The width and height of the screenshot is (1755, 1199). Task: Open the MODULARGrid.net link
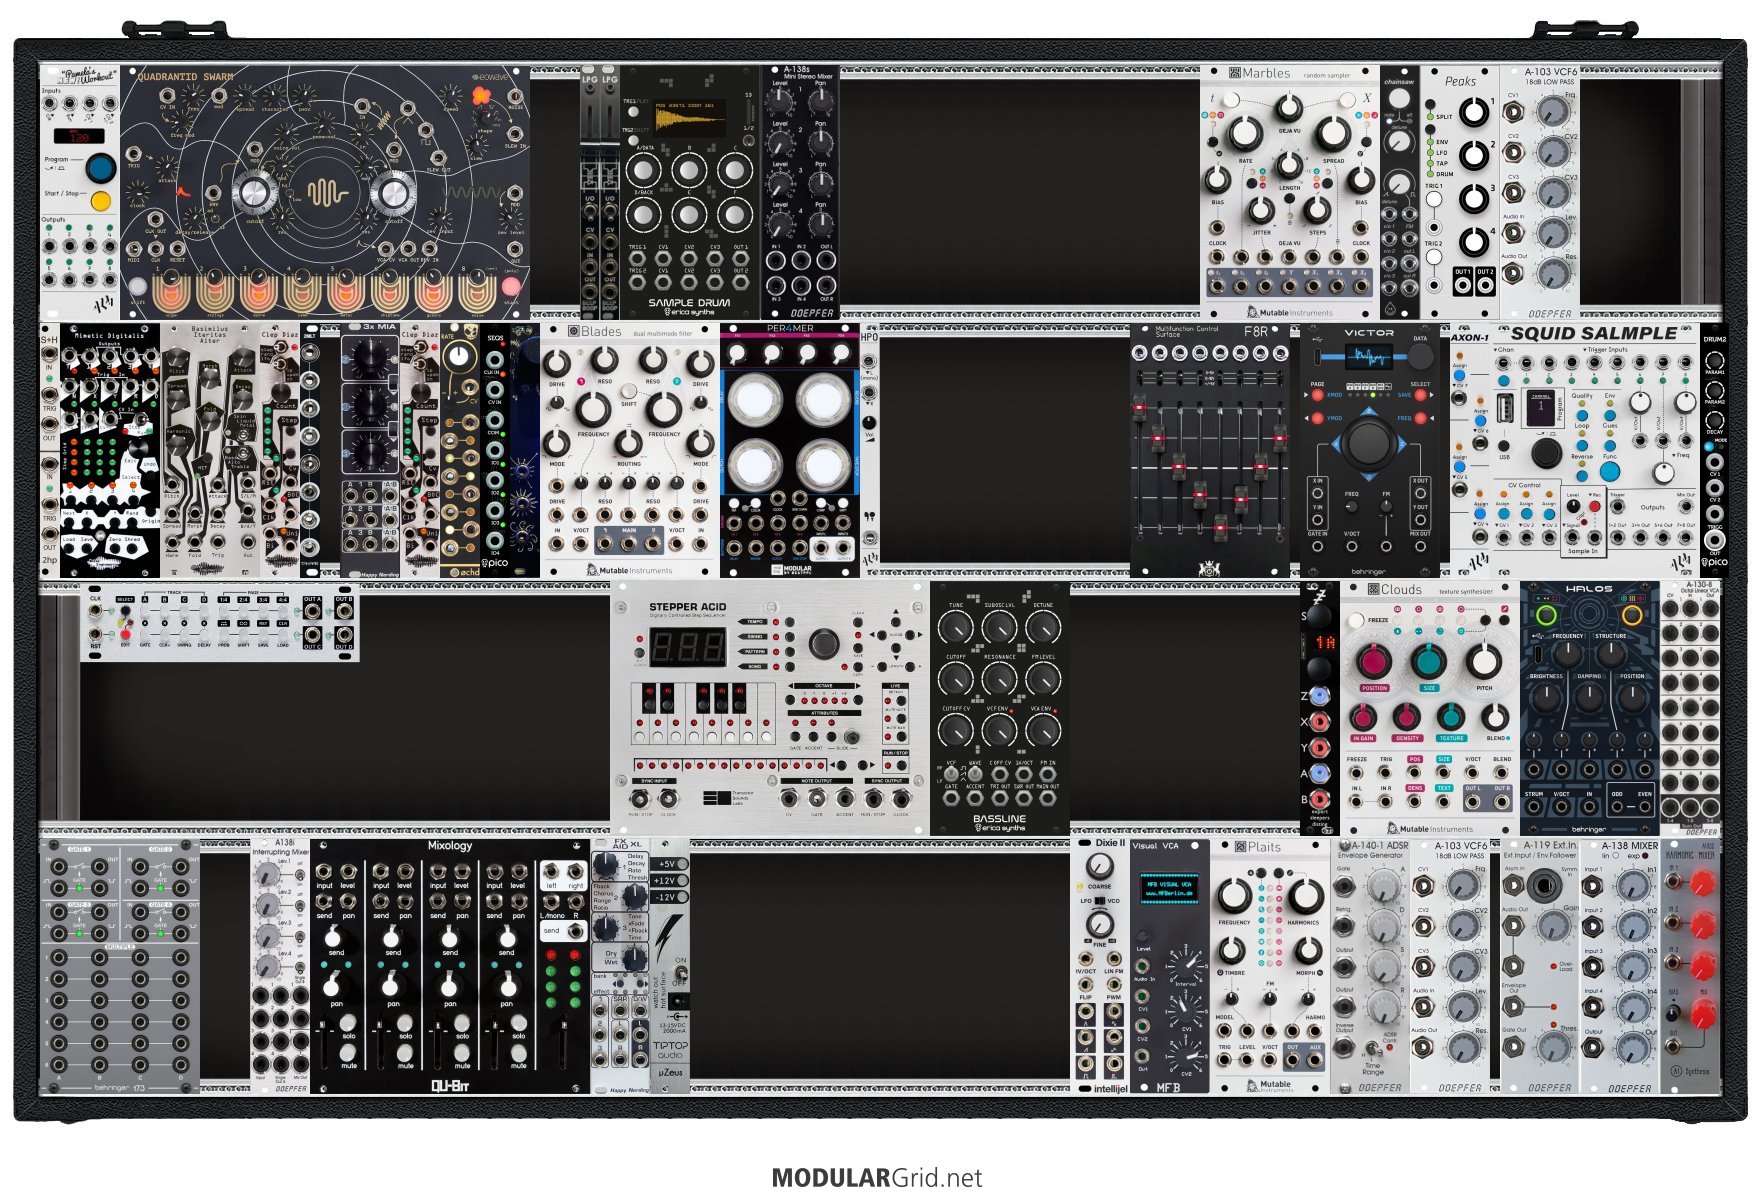(877, 1178)
